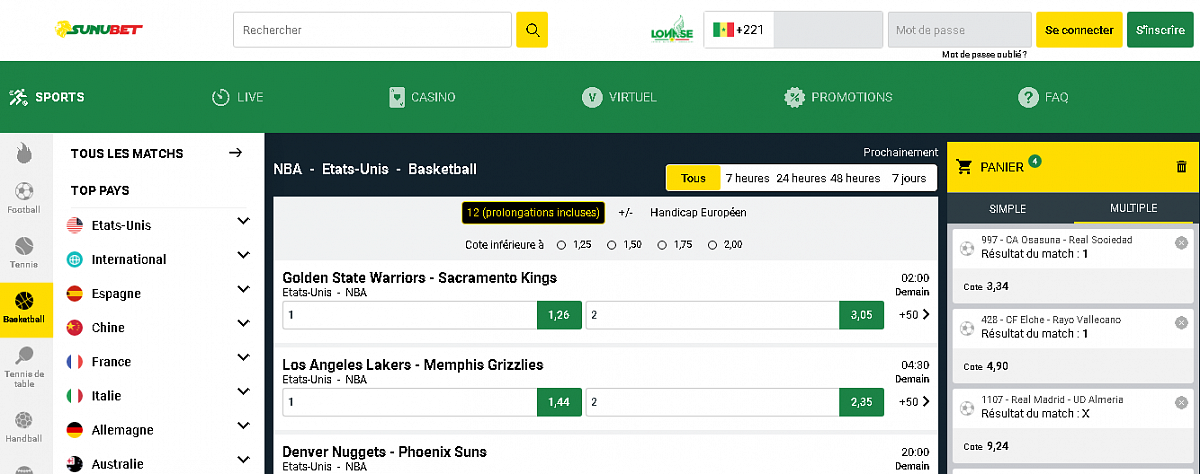Open the +221 country code selector
This screenshot has width=1200, height=474.
[739, 30]
